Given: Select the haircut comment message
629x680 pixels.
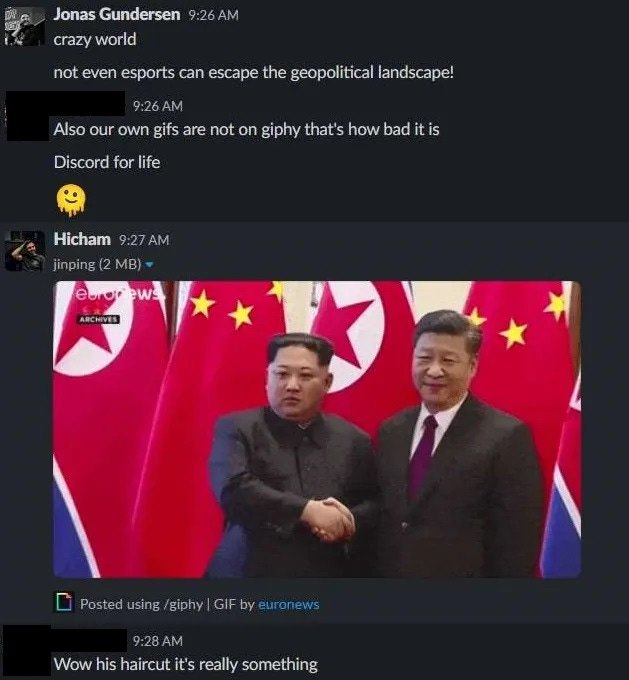Looking at the screenshot, I should pos(186,664).
